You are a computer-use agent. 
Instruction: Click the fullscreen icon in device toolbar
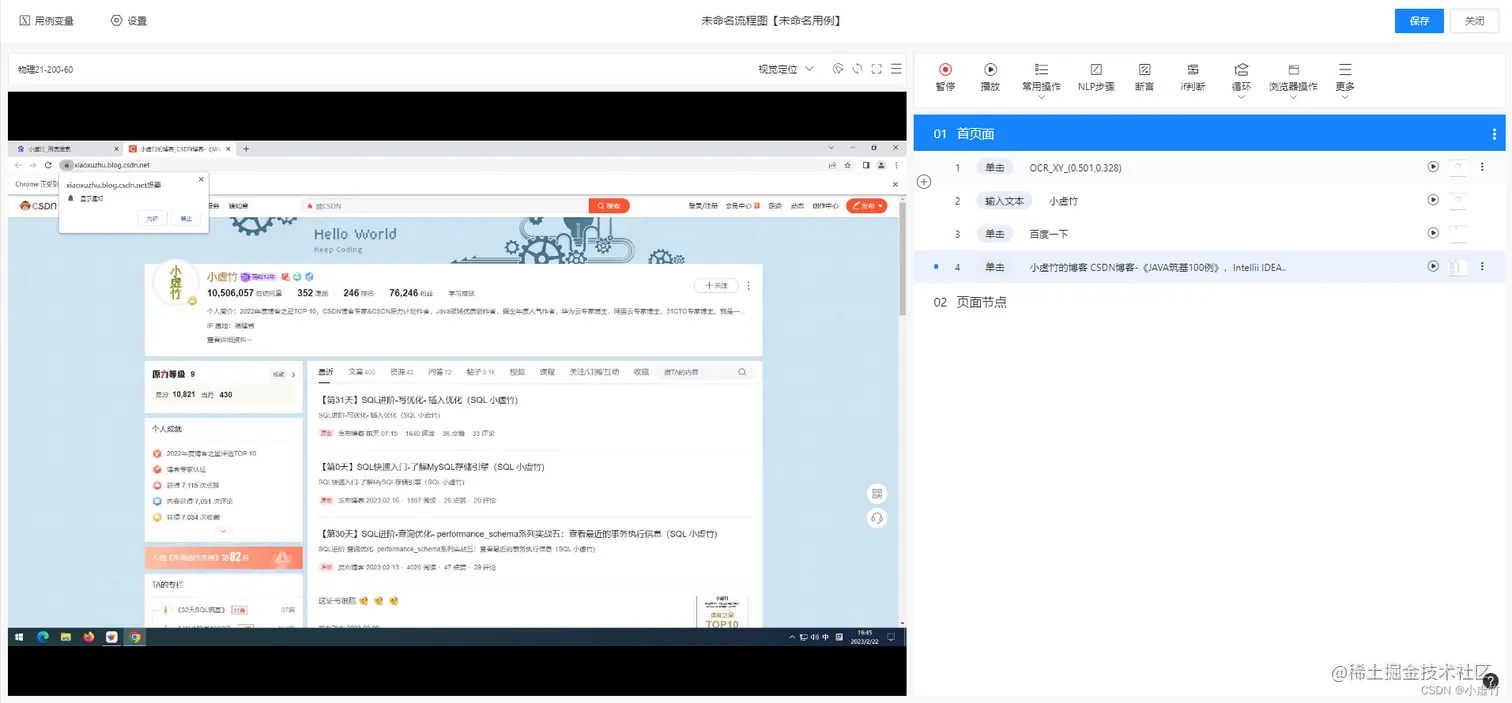877,69
